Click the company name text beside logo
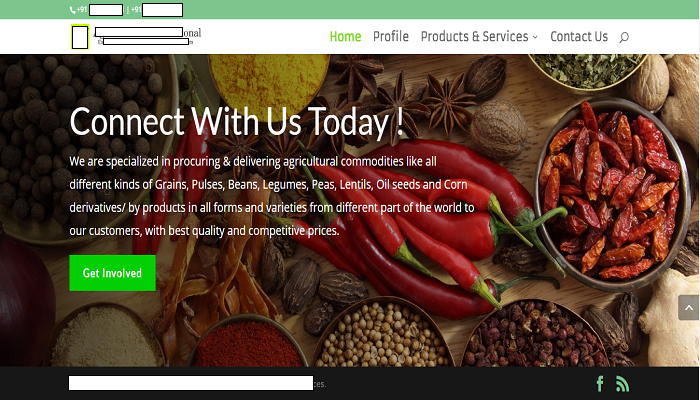 pos(148,32)
